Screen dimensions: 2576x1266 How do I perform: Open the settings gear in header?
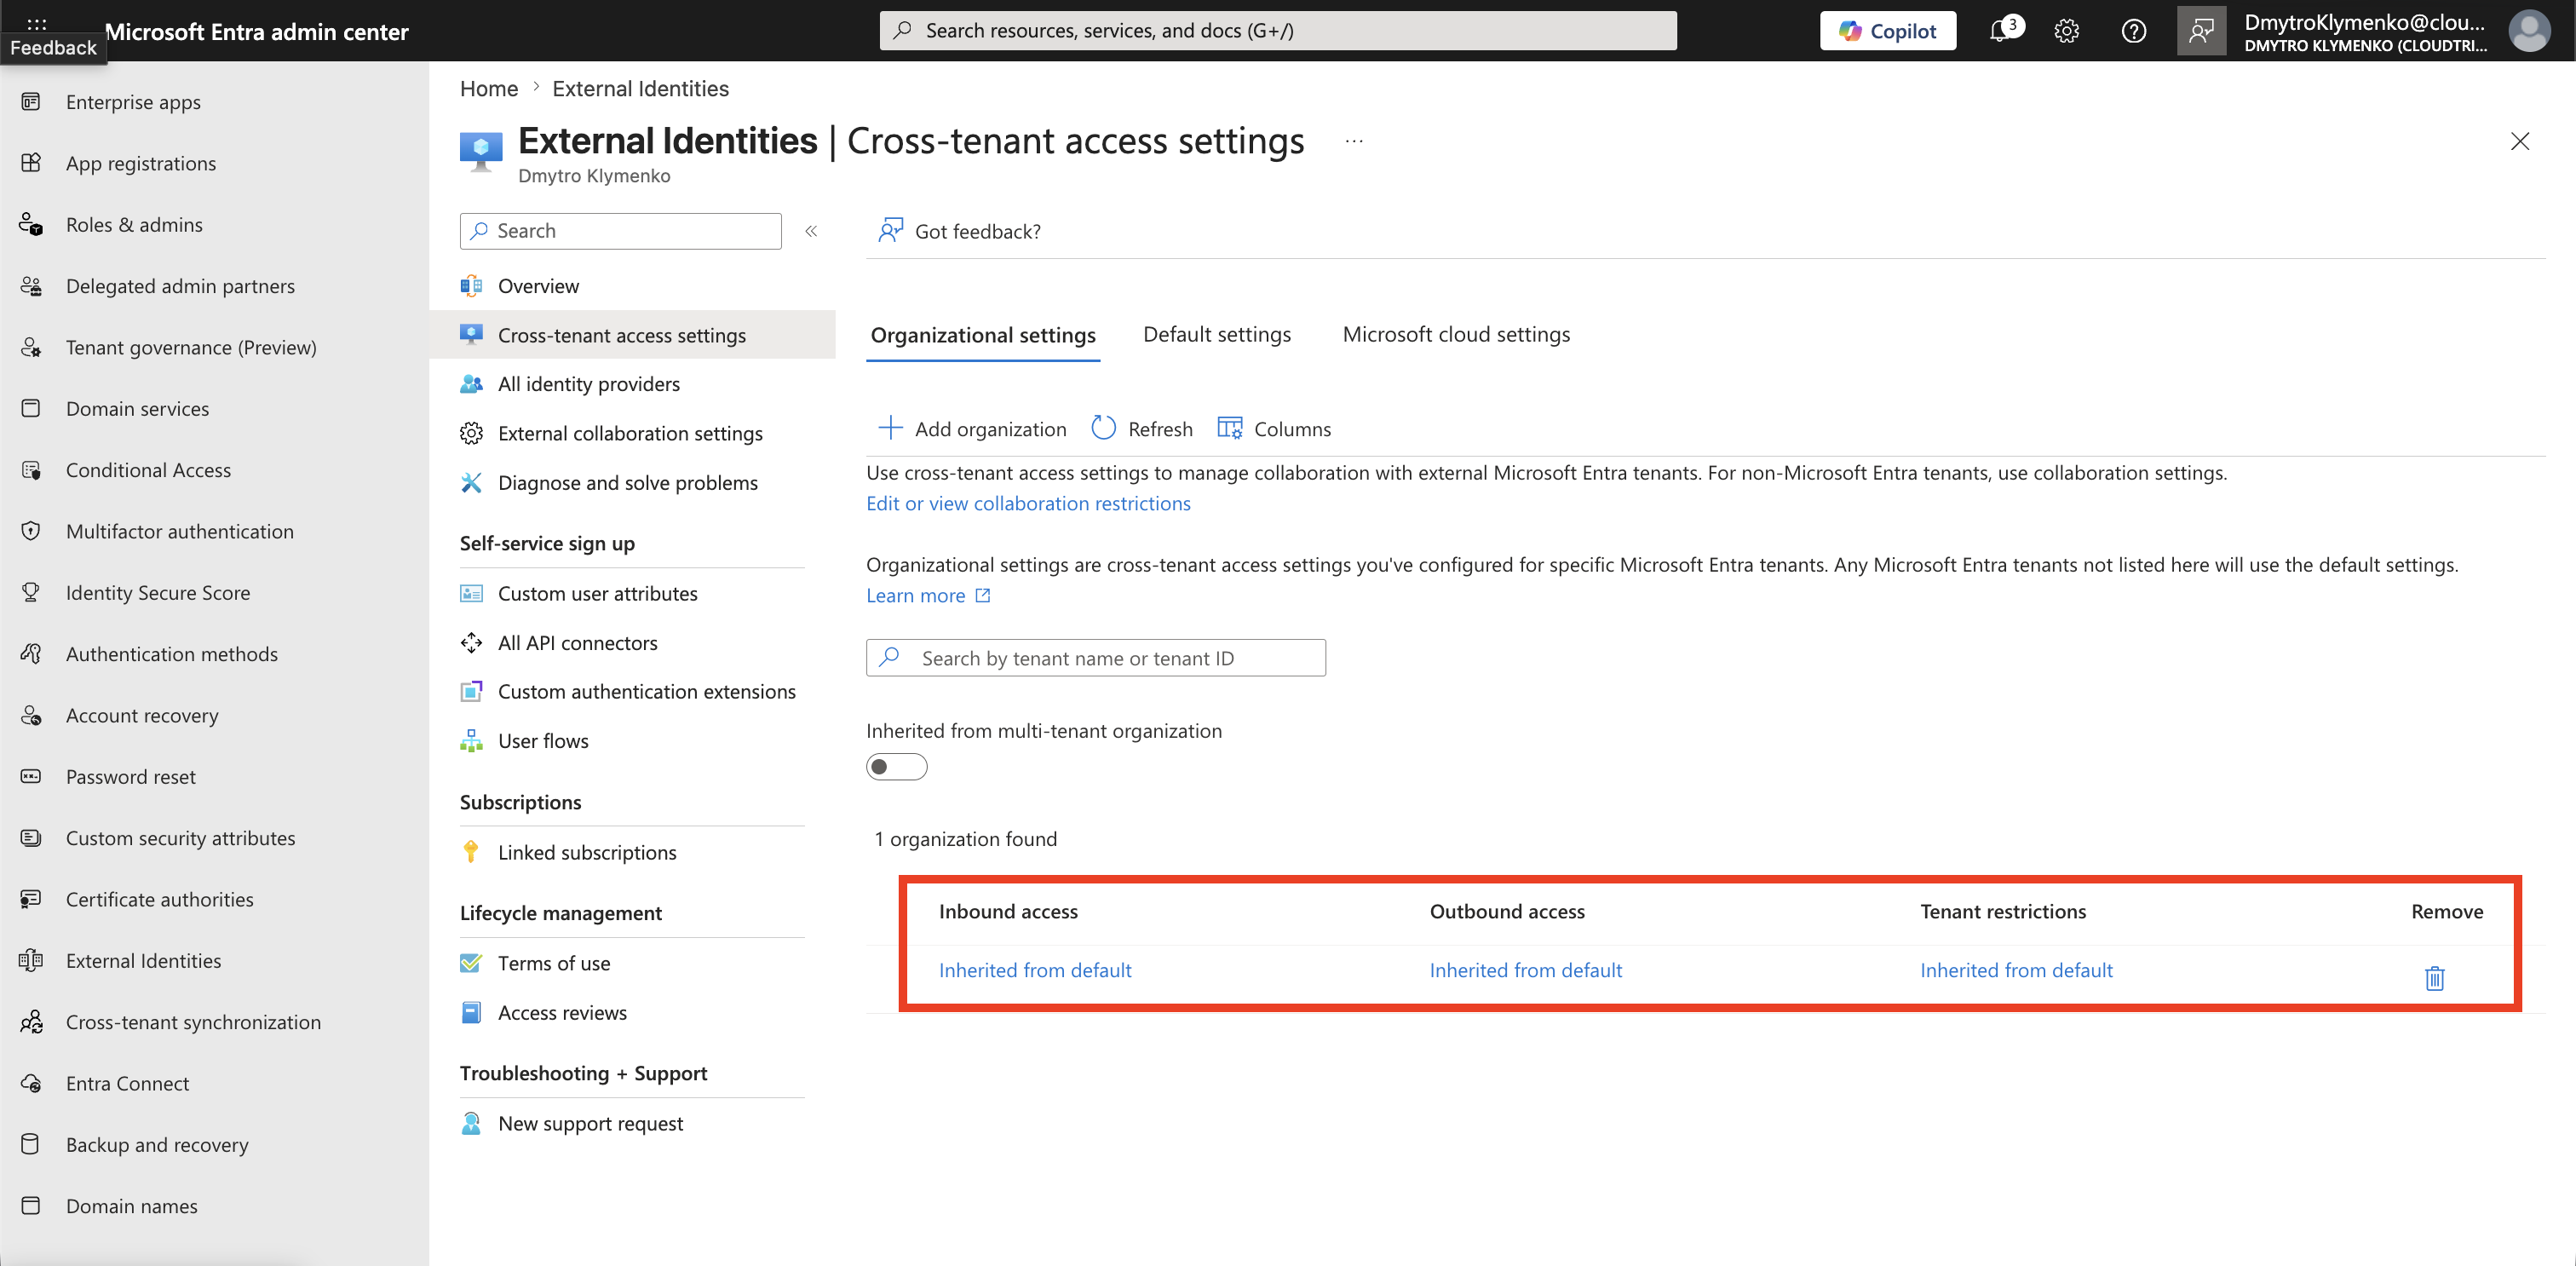pos(2067,31)
